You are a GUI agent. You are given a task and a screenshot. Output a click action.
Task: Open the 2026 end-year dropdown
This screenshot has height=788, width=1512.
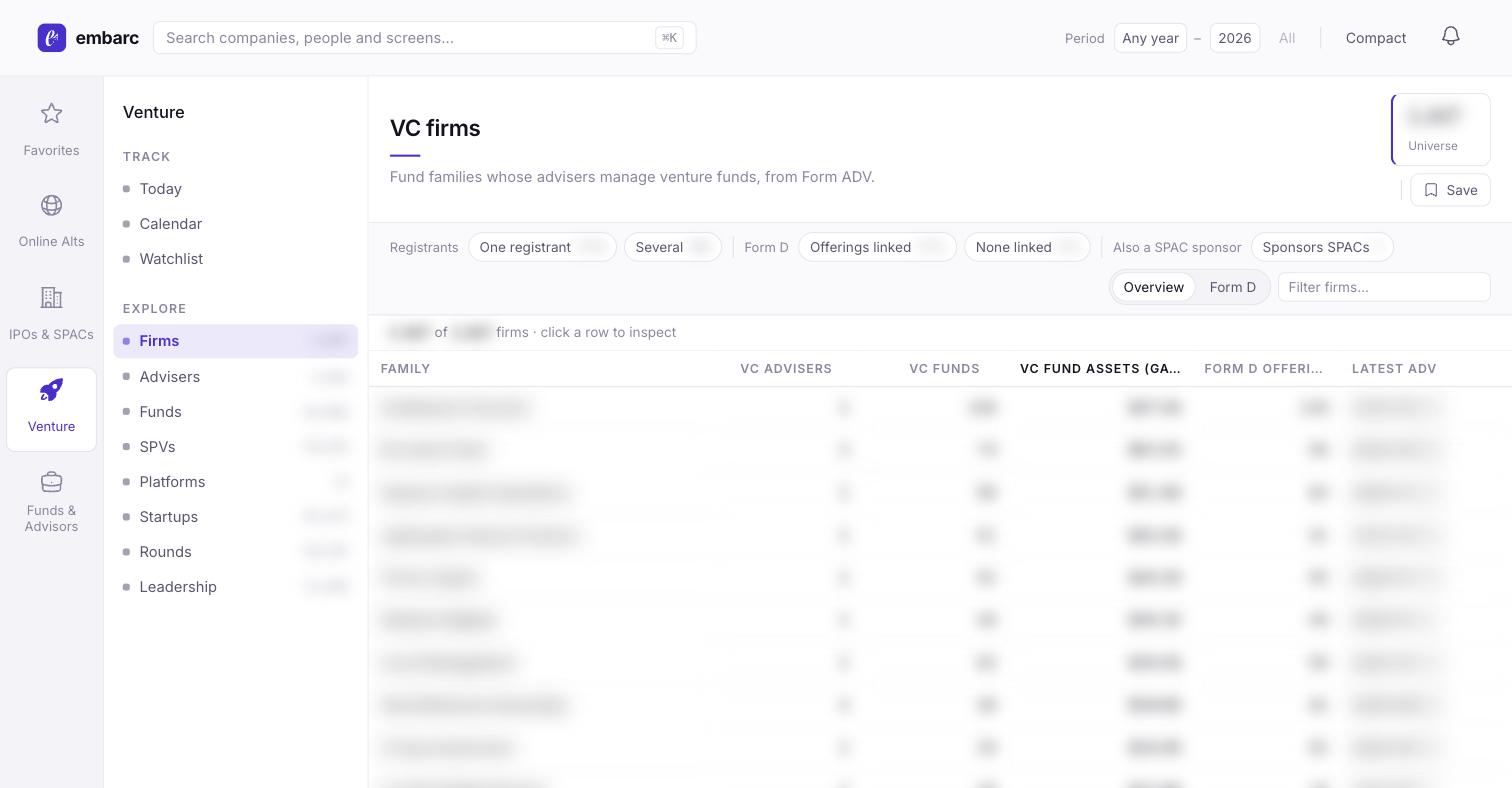coord(1235,38)
